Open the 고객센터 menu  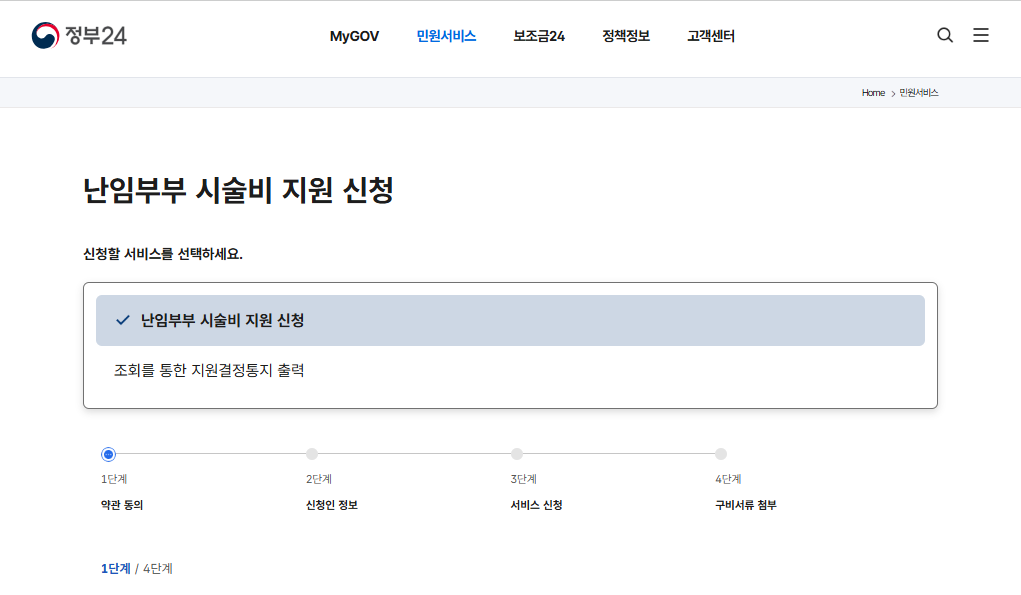[711, 36]
